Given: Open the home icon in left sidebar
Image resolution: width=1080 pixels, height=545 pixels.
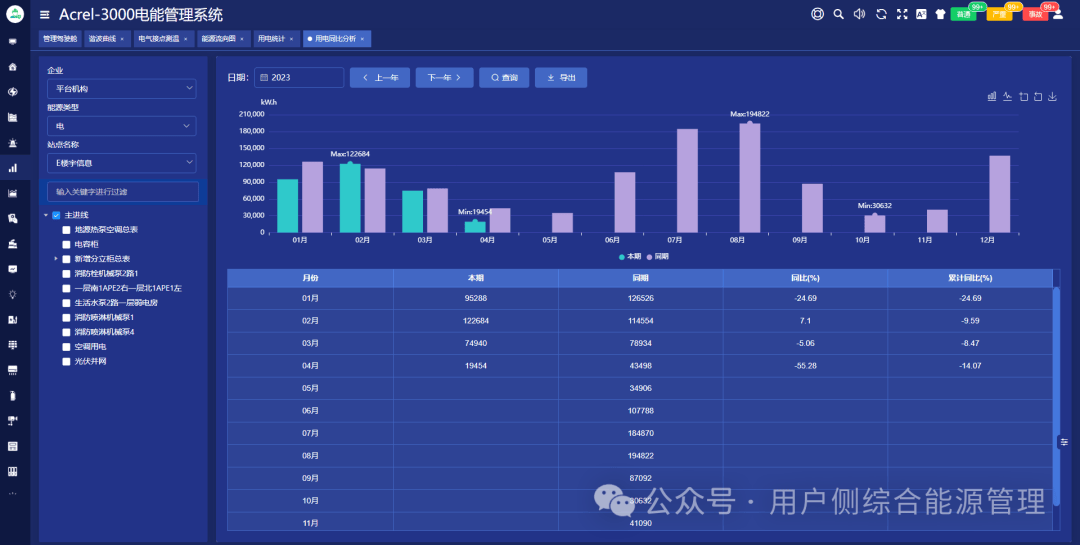Looking at the screenshot, I should point(12,67).
